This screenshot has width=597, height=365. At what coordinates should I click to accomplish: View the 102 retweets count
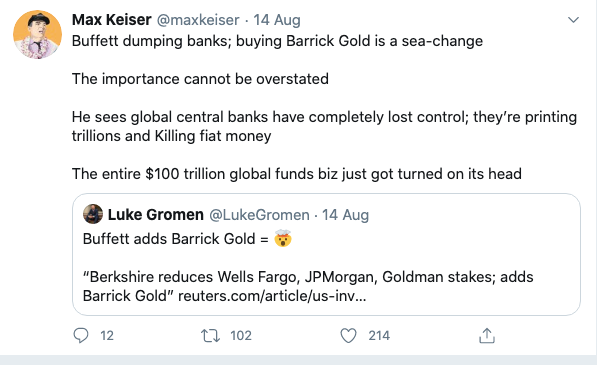tap(241, 335)
